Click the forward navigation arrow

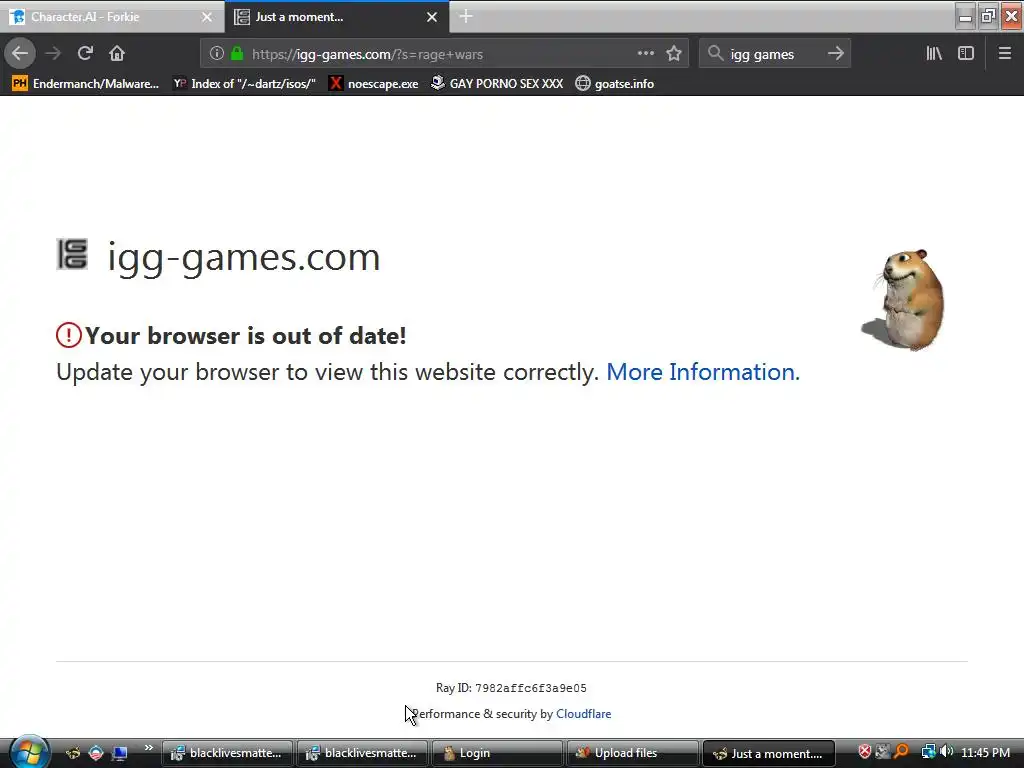(x=53, y=54)
